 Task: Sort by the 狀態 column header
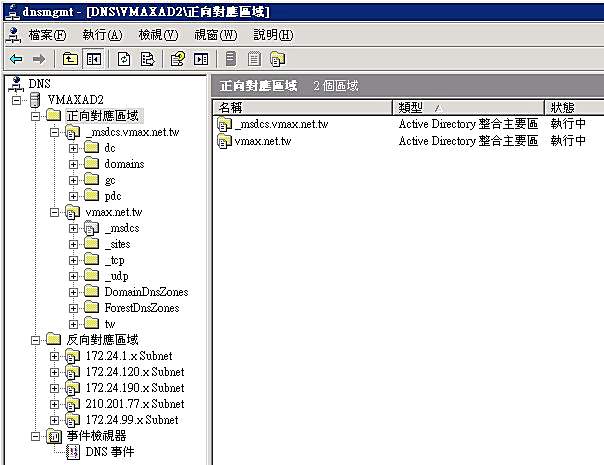(574, 107)
